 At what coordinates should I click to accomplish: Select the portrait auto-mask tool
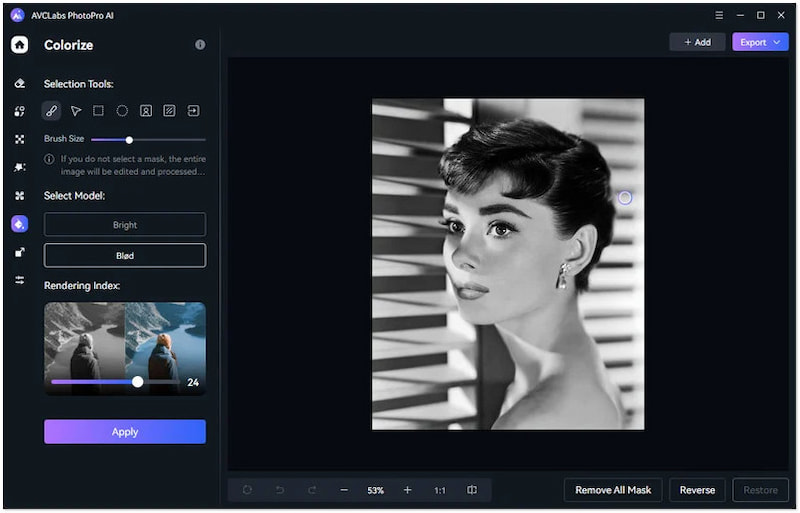point(146,111)
